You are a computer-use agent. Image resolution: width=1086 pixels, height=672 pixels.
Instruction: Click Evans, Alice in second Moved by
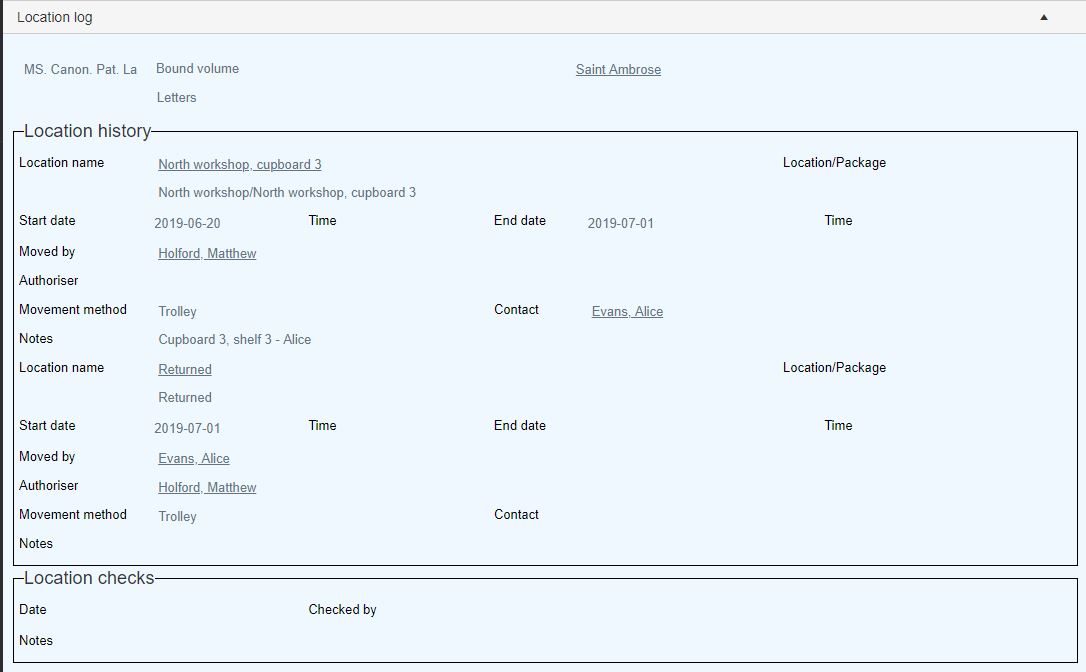click(x=194, y=459)
